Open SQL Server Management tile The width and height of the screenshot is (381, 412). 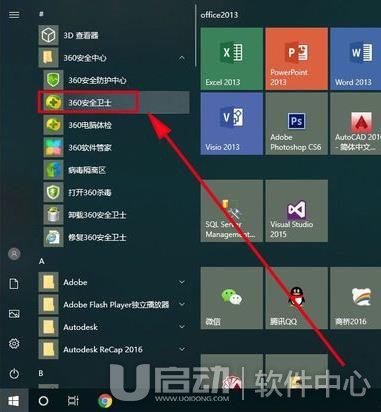(x=232, y=211)
